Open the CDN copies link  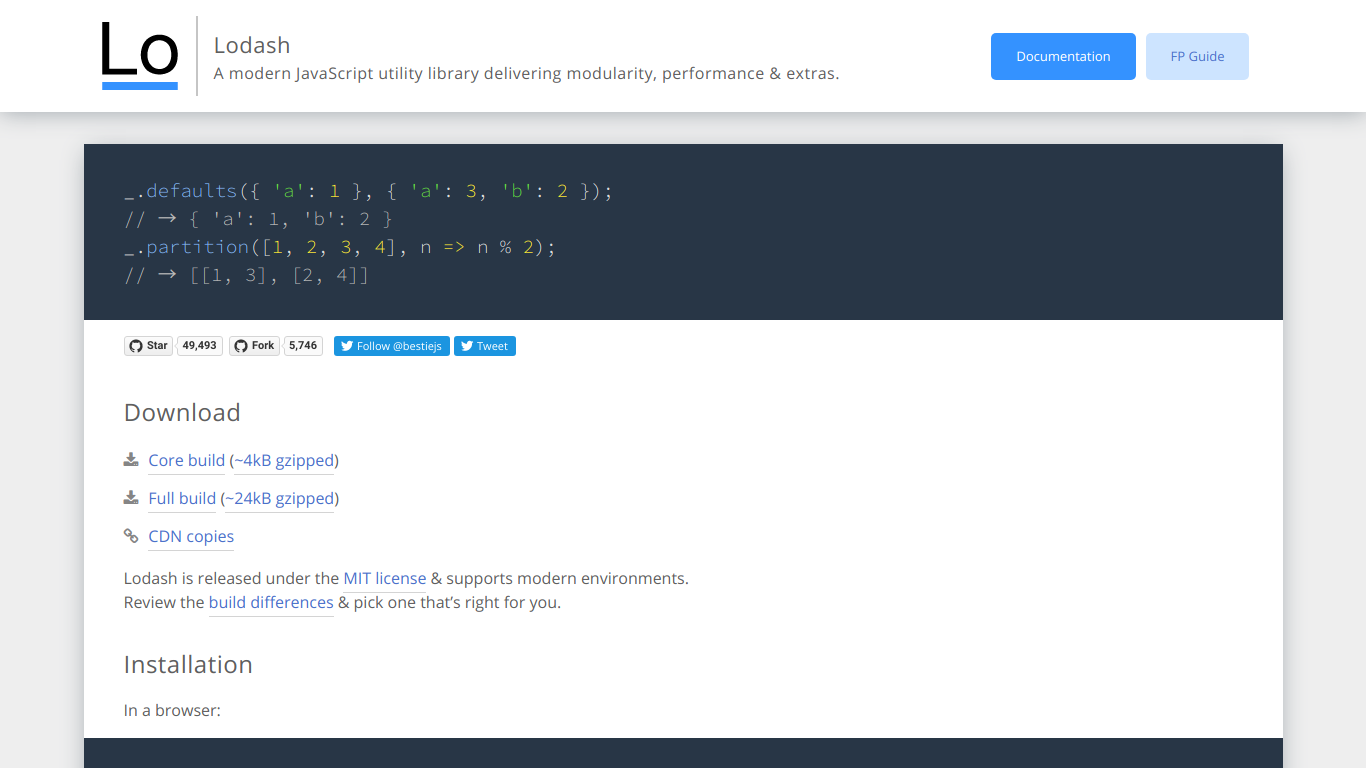[x=191, y=537]
